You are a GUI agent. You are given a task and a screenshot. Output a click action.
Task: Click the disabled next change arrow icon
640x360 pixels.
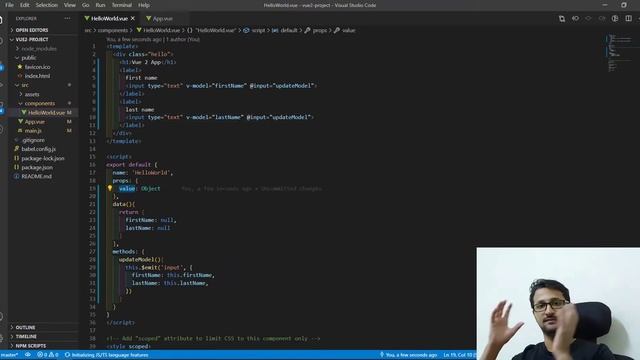tap(602, 19)
